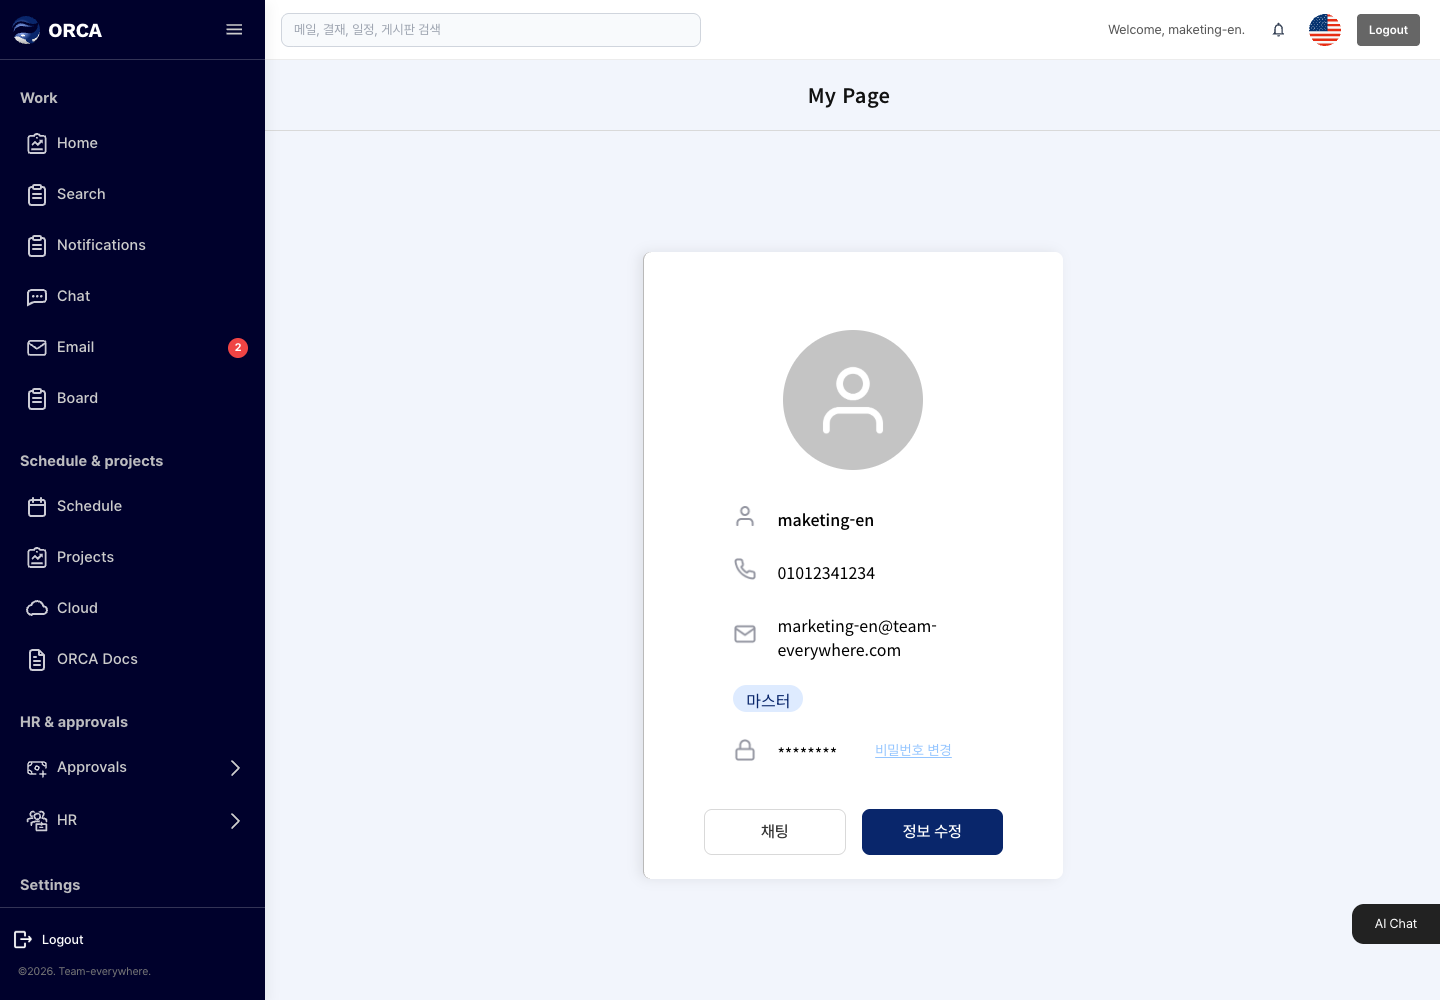This screenshot has height=1000, width=1440.
Task: Click the ORCA Docs document icon
Action: [37, 660]
